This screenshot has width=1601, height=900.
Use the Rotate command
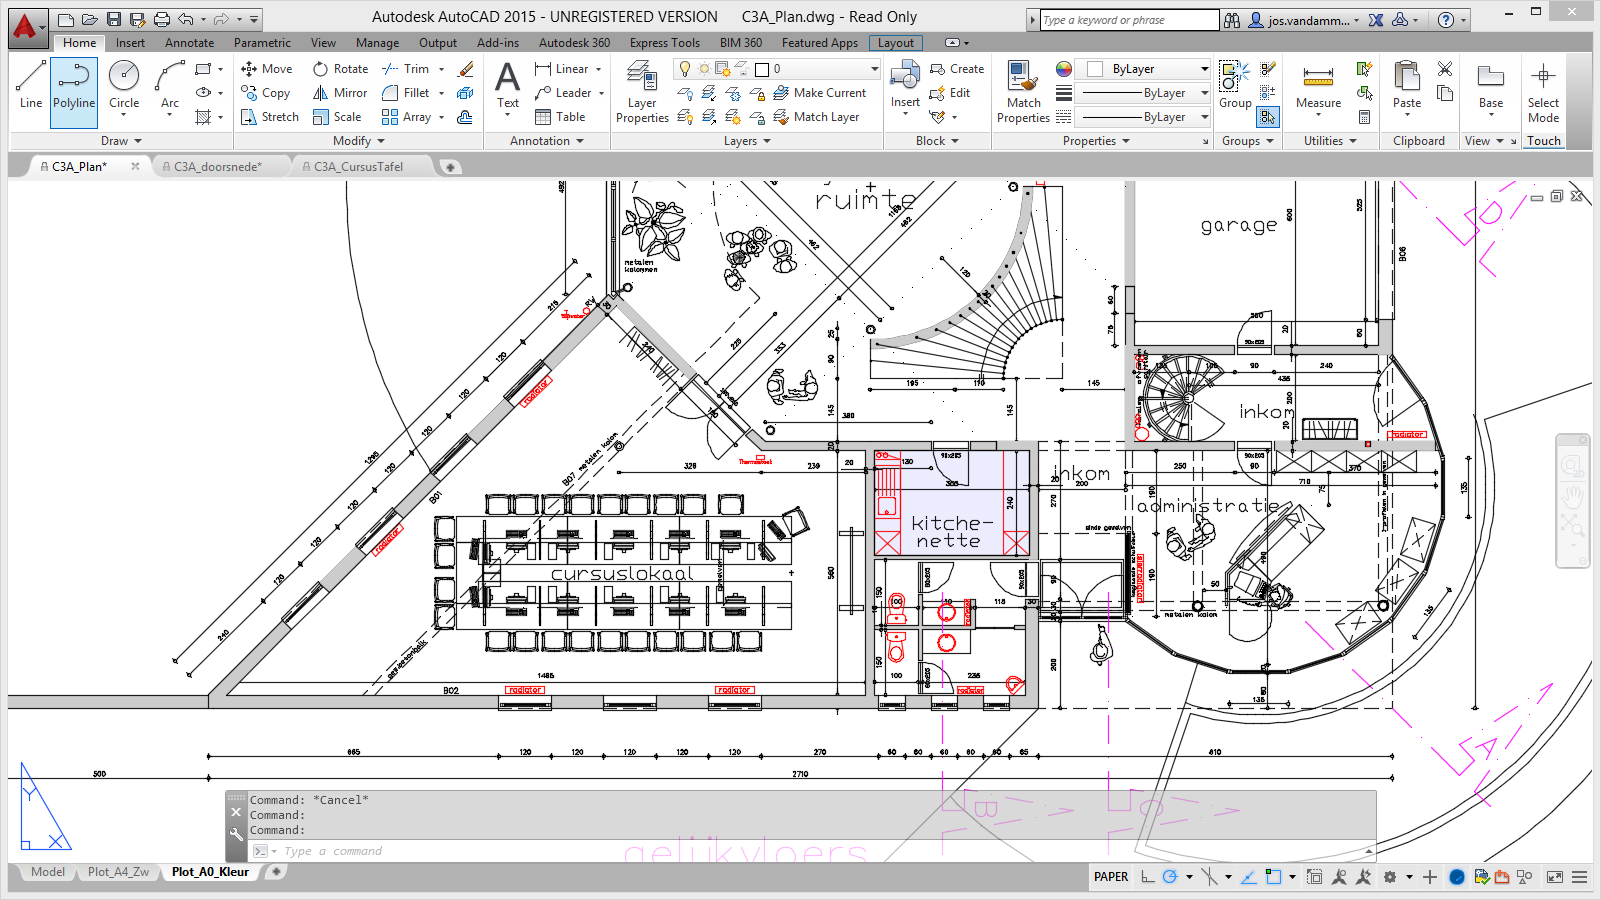[x=341, y=69]
